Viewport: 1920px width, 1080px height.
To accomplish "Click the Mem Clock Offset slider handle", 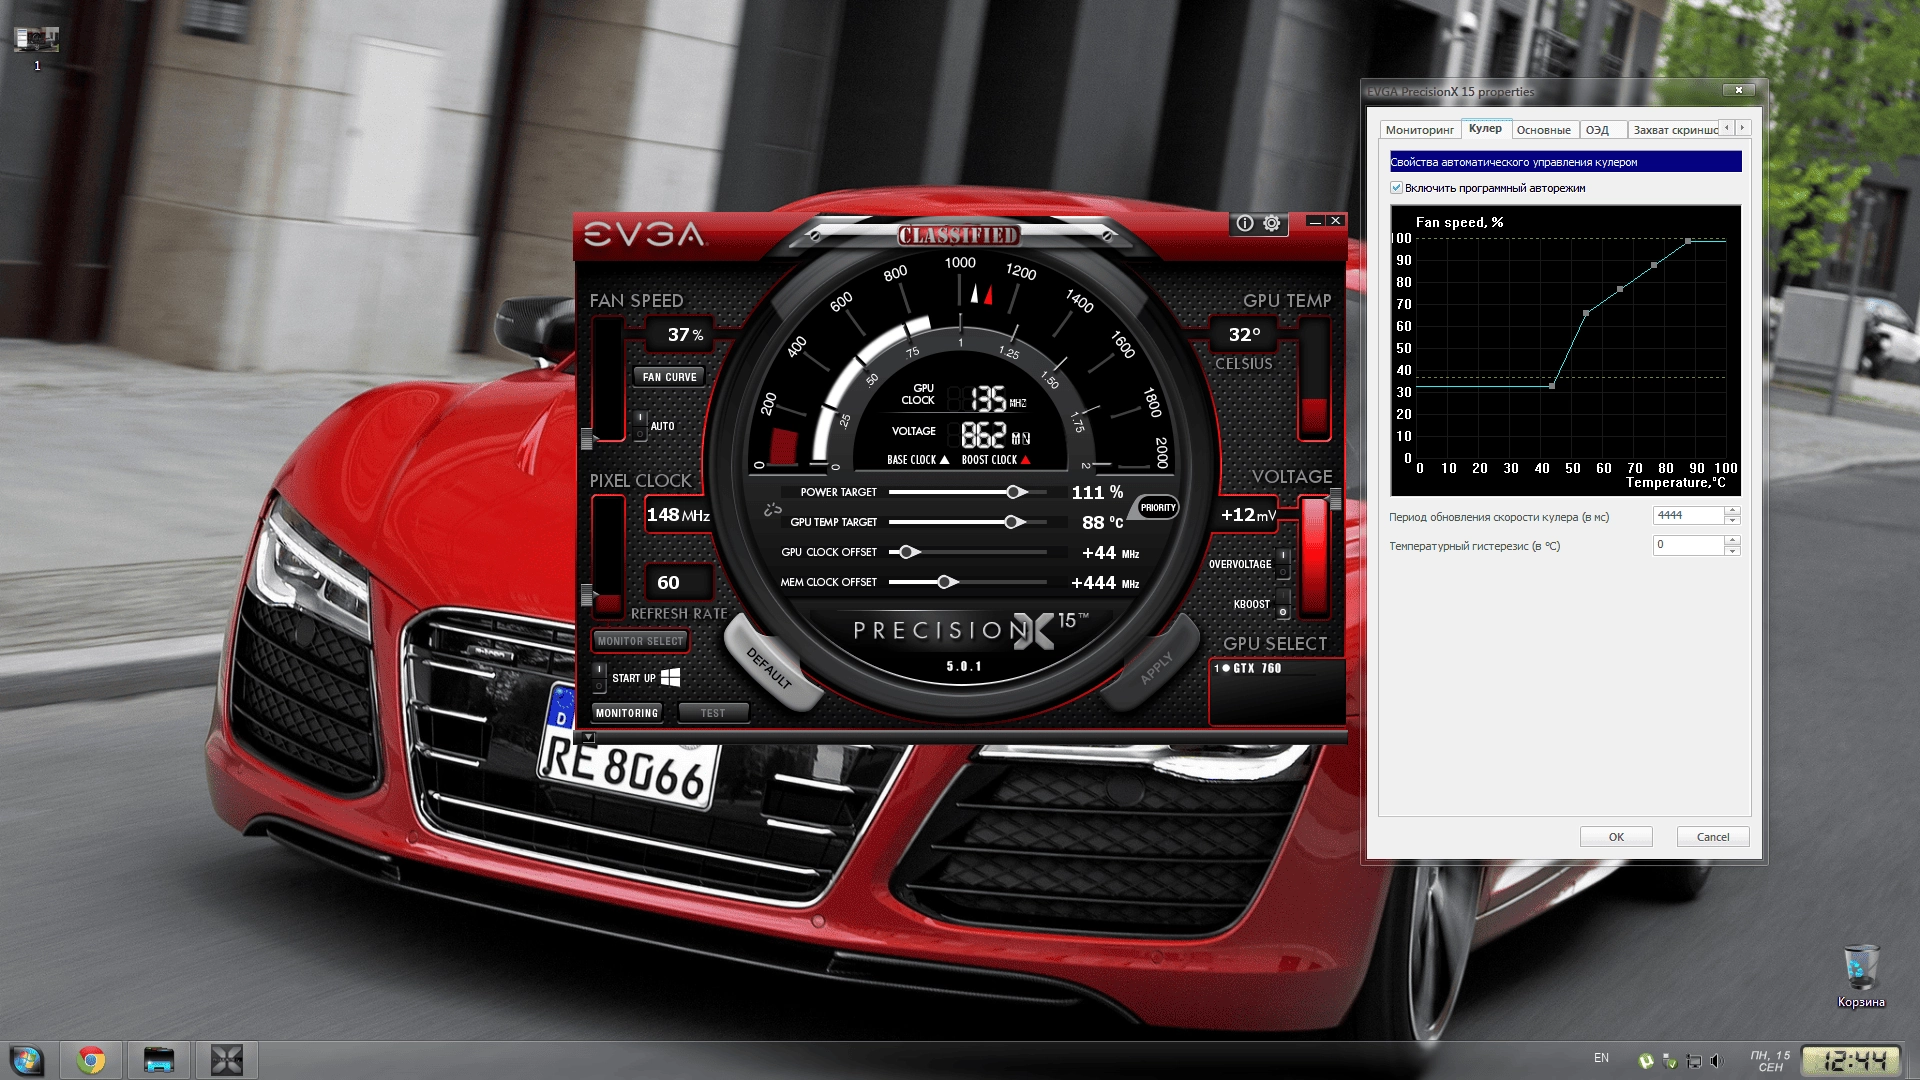I will (946, 582).
